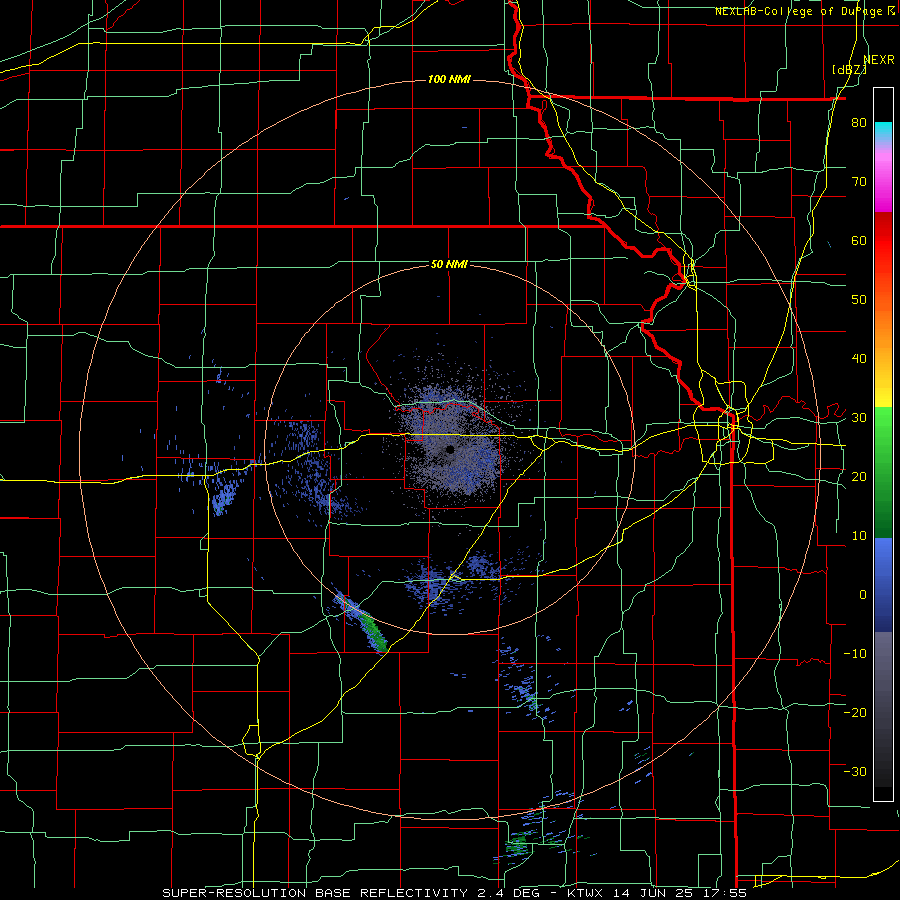Click the 60 value on the dBZ scale
Viewport: 900px width, 900px height.
coord(859,240)
